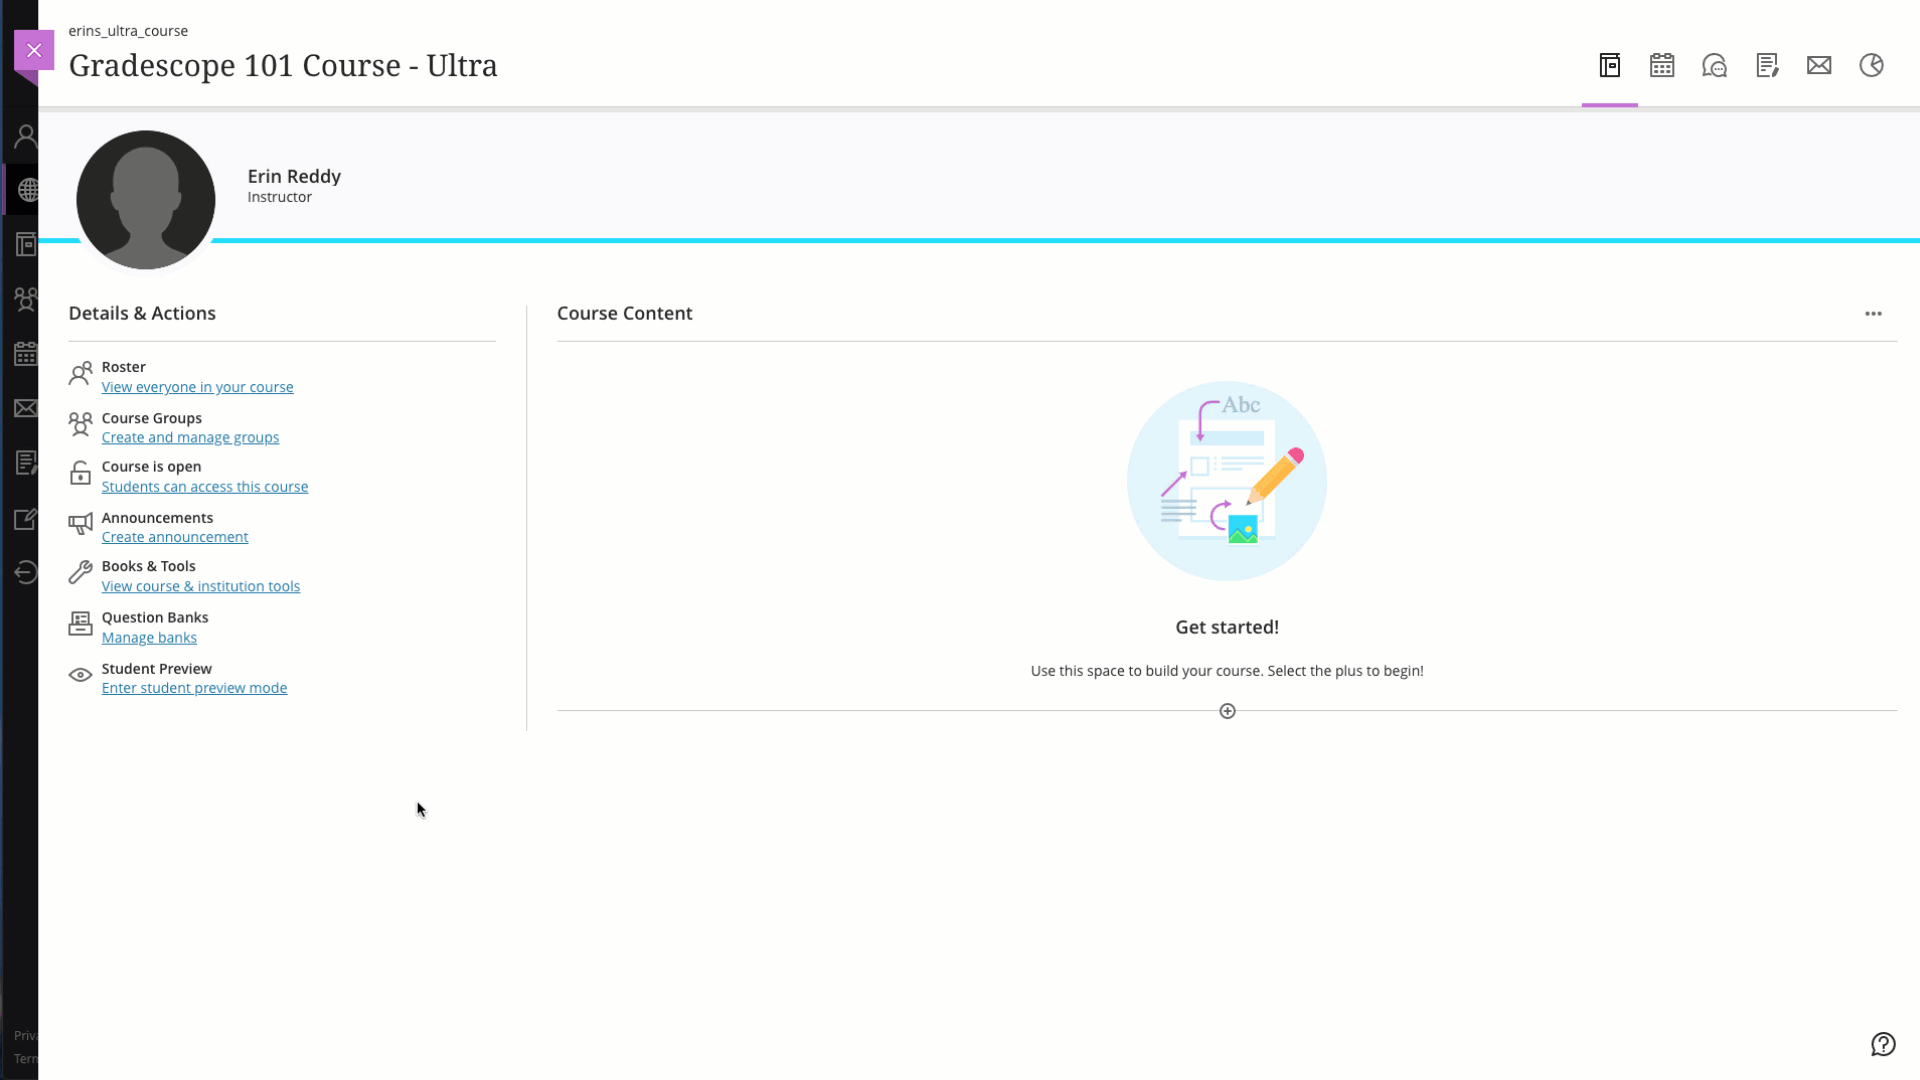Click the Student Preview eye icon
The width and height of the screenshot is (1920, 1080).
[80, 675]
